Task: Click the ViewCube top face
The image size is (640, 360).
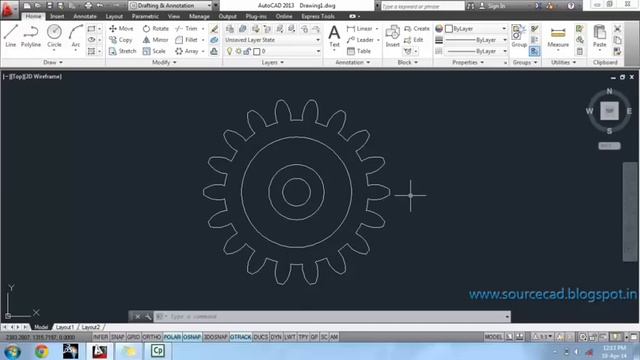Action: pyautogui.click(x=609, y=111)
